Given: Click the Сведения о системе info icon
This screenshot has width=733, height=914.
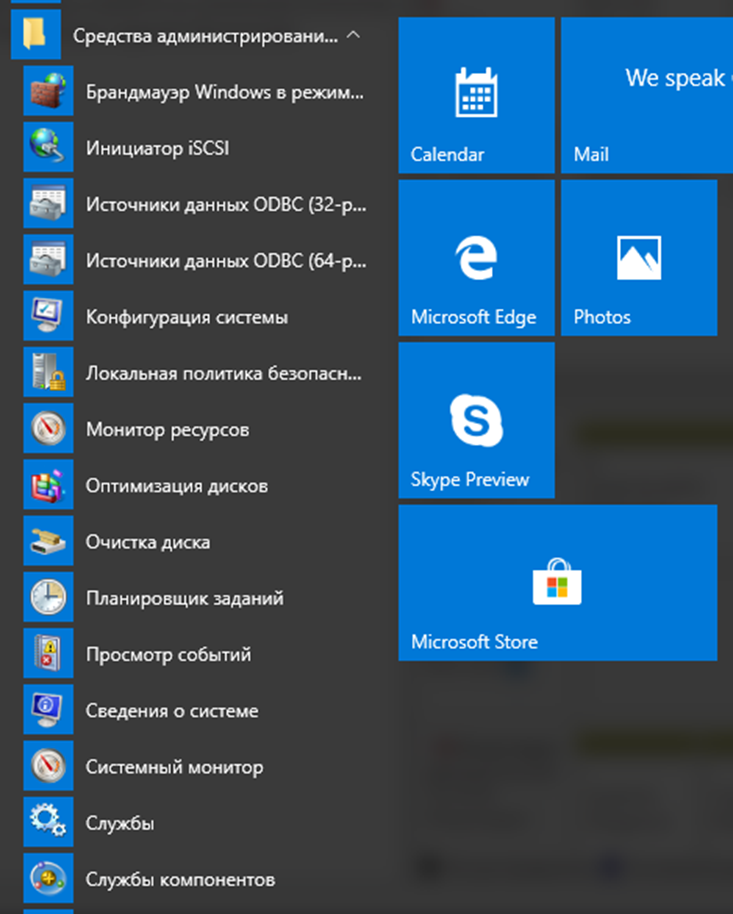Looking at the screenshot, I should (x=48, y=709).
